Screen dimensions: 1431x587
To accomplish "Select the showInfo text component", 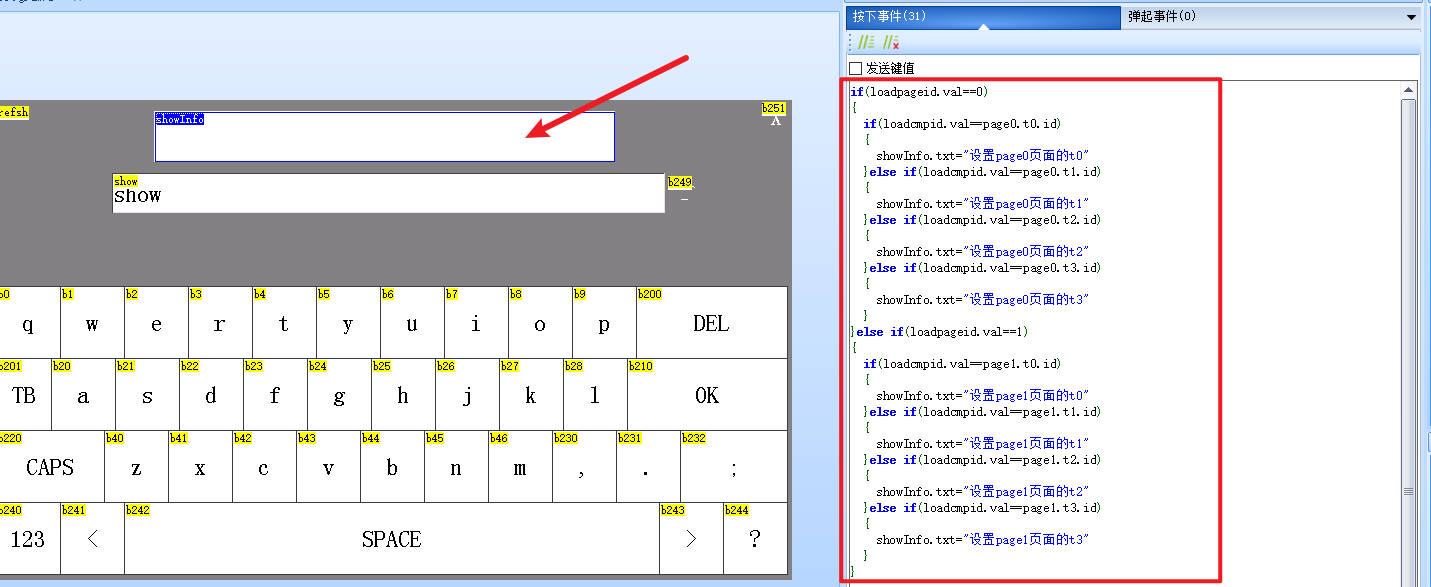I will tap(384, 137).
